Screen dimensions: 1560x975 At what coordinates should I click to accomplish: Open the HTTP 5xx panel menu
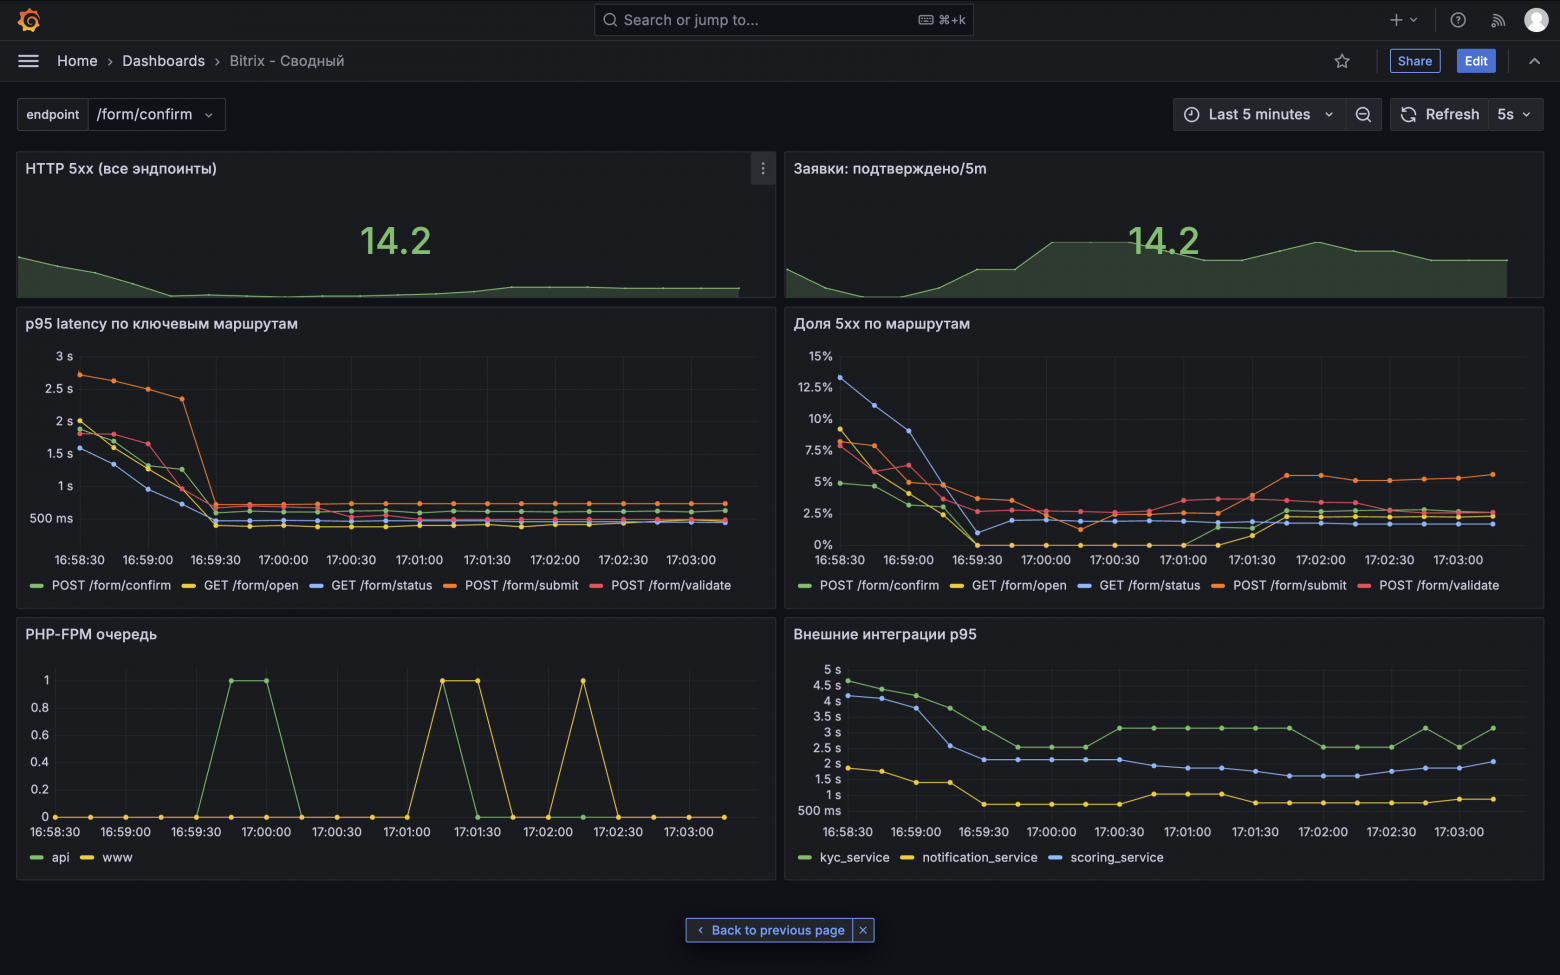tap(763, 169)
